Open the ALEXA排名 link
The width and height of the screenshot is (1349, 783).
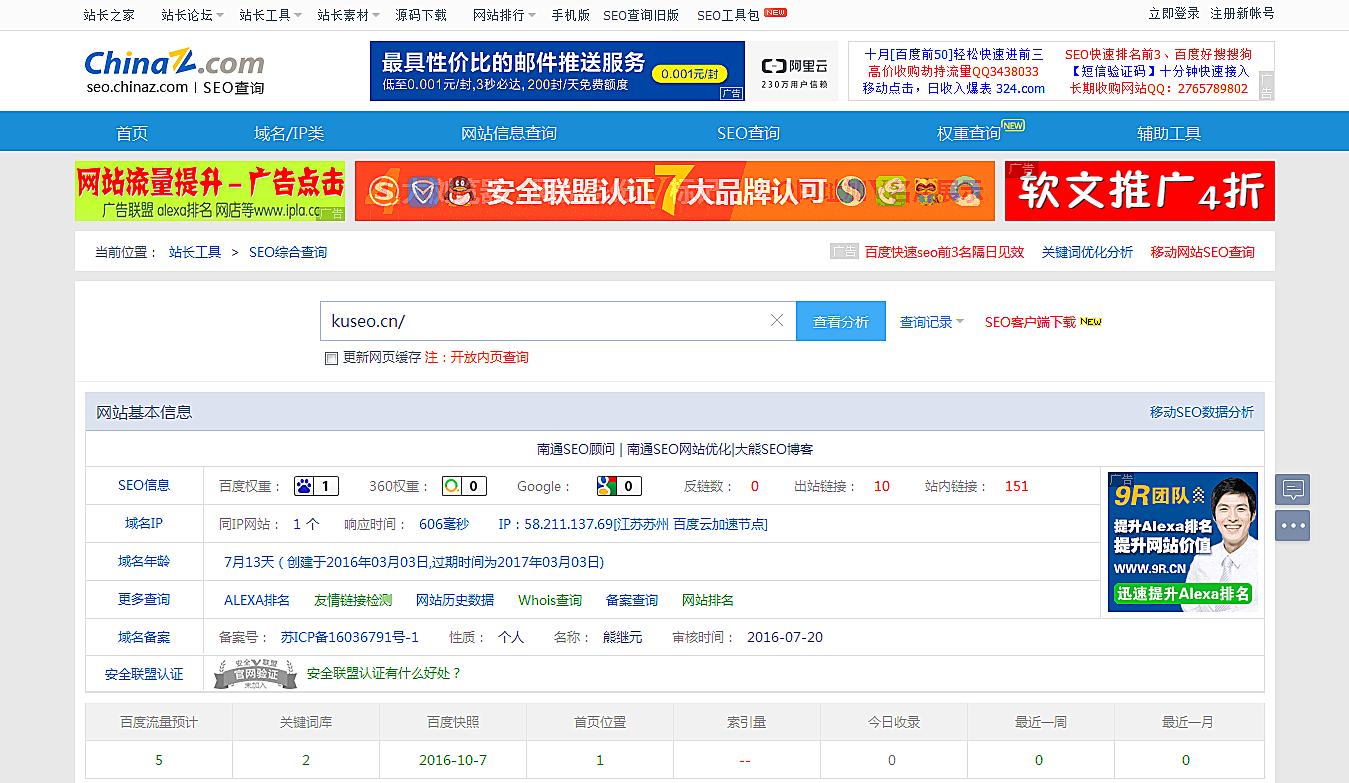click(255, 599)
